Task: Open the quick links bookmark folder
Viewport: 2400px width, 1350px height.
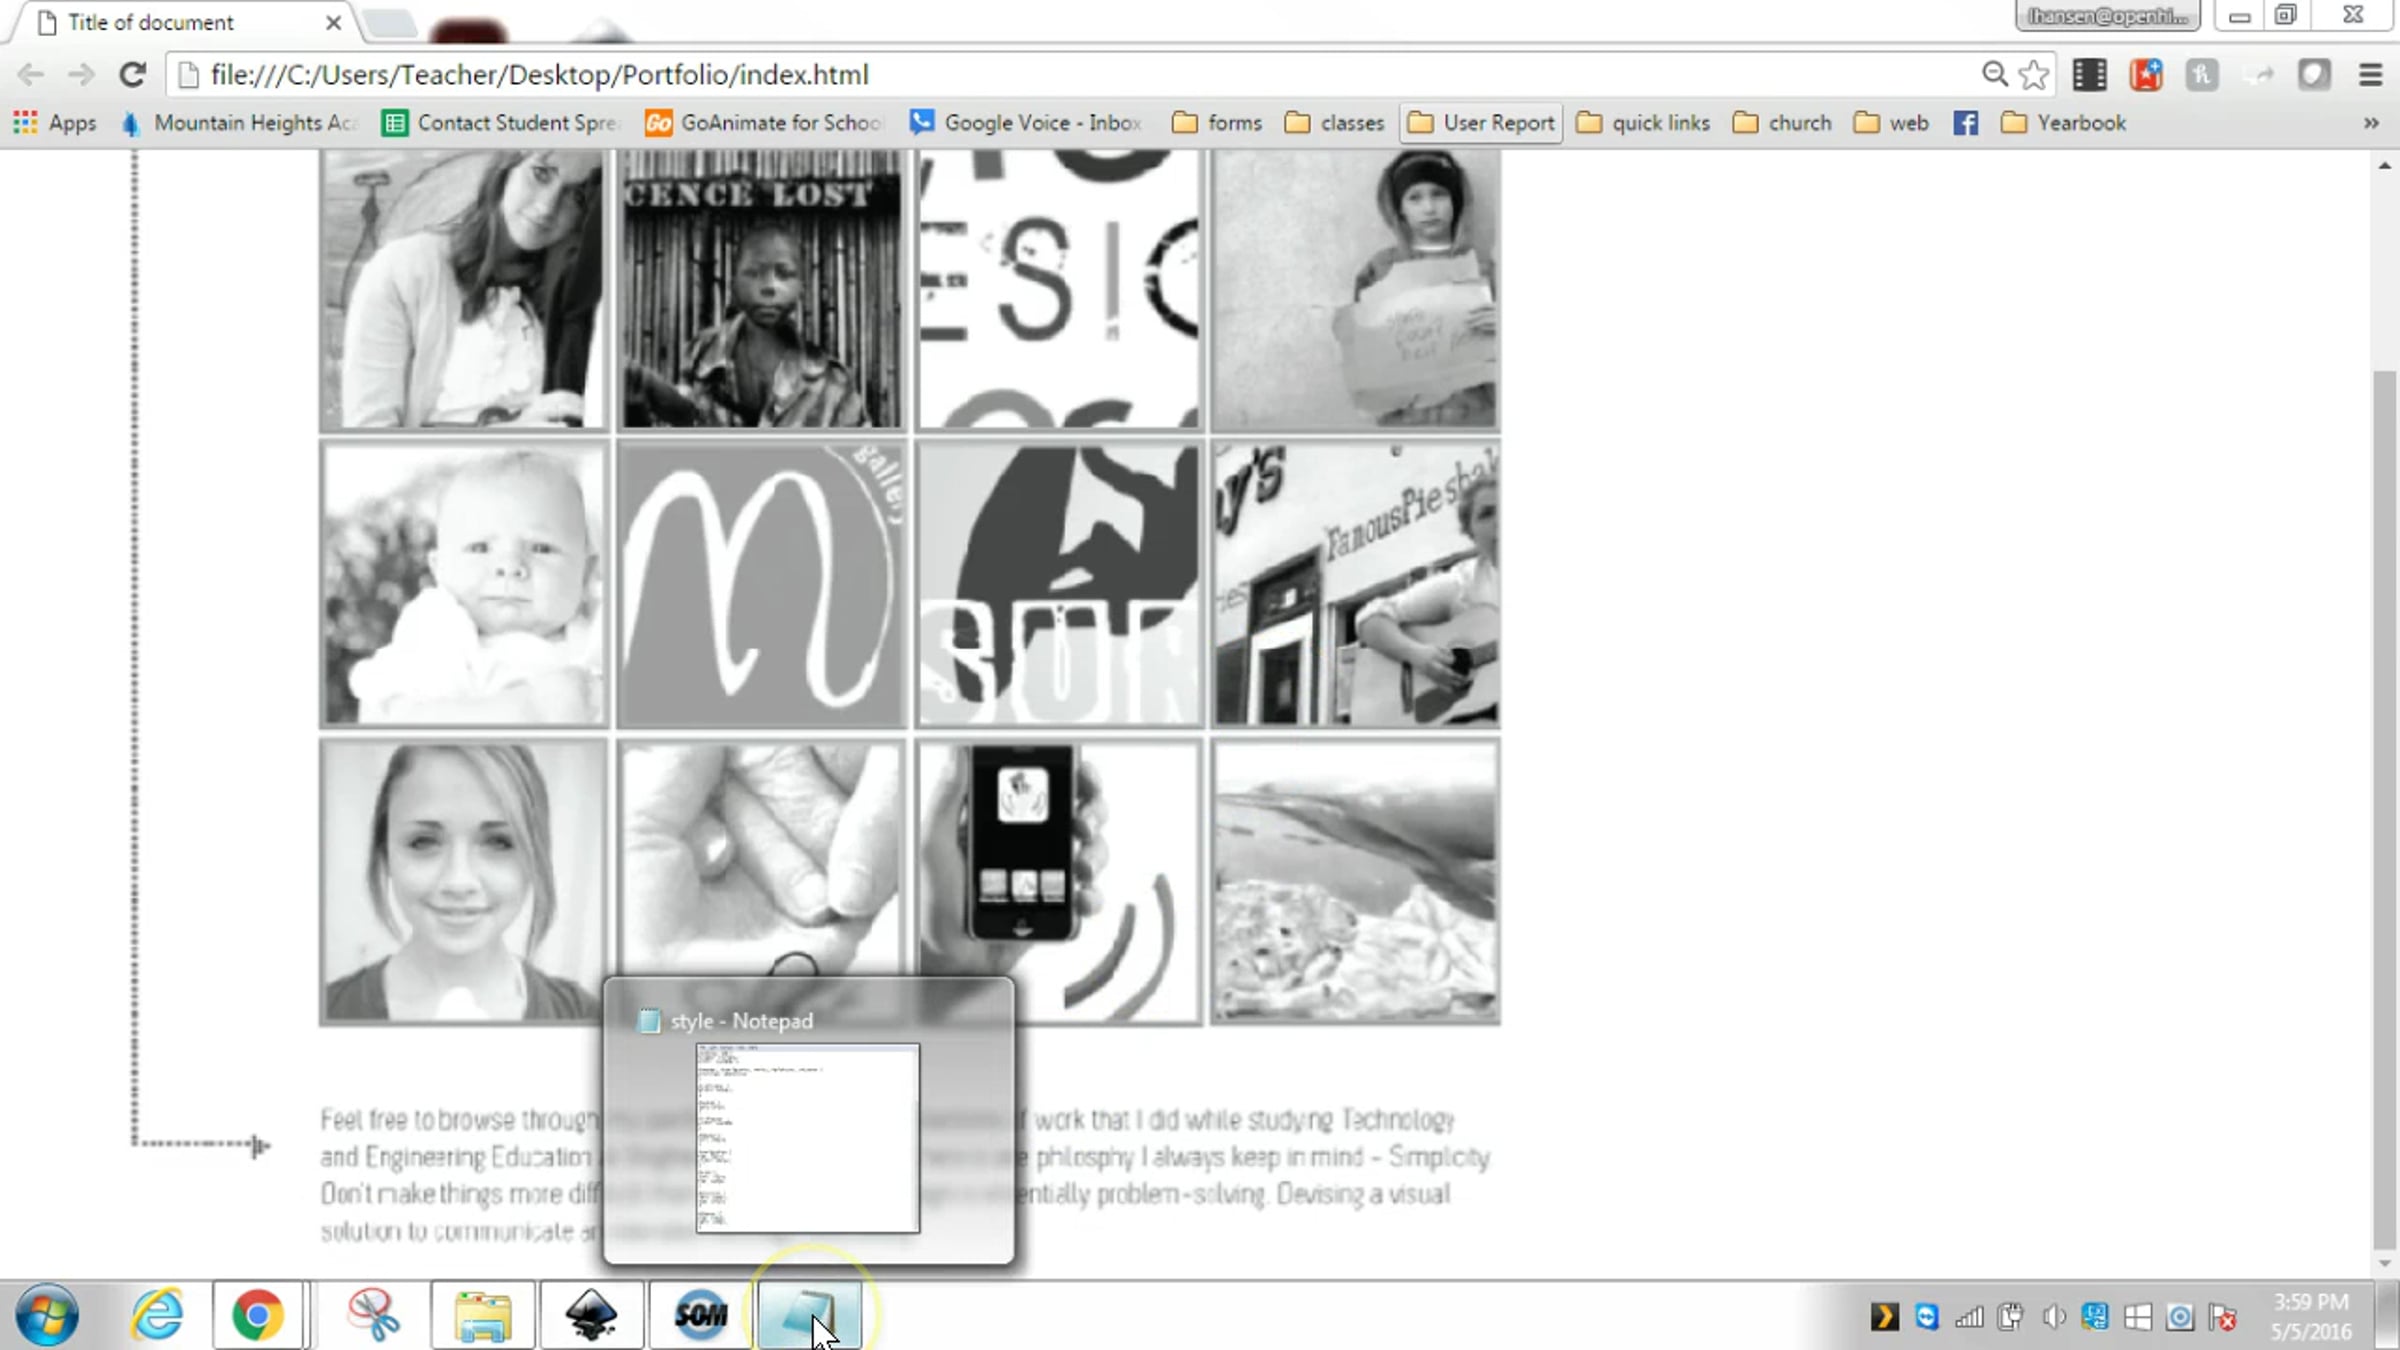Action: pyautogui.click(x=1643, y=123)
